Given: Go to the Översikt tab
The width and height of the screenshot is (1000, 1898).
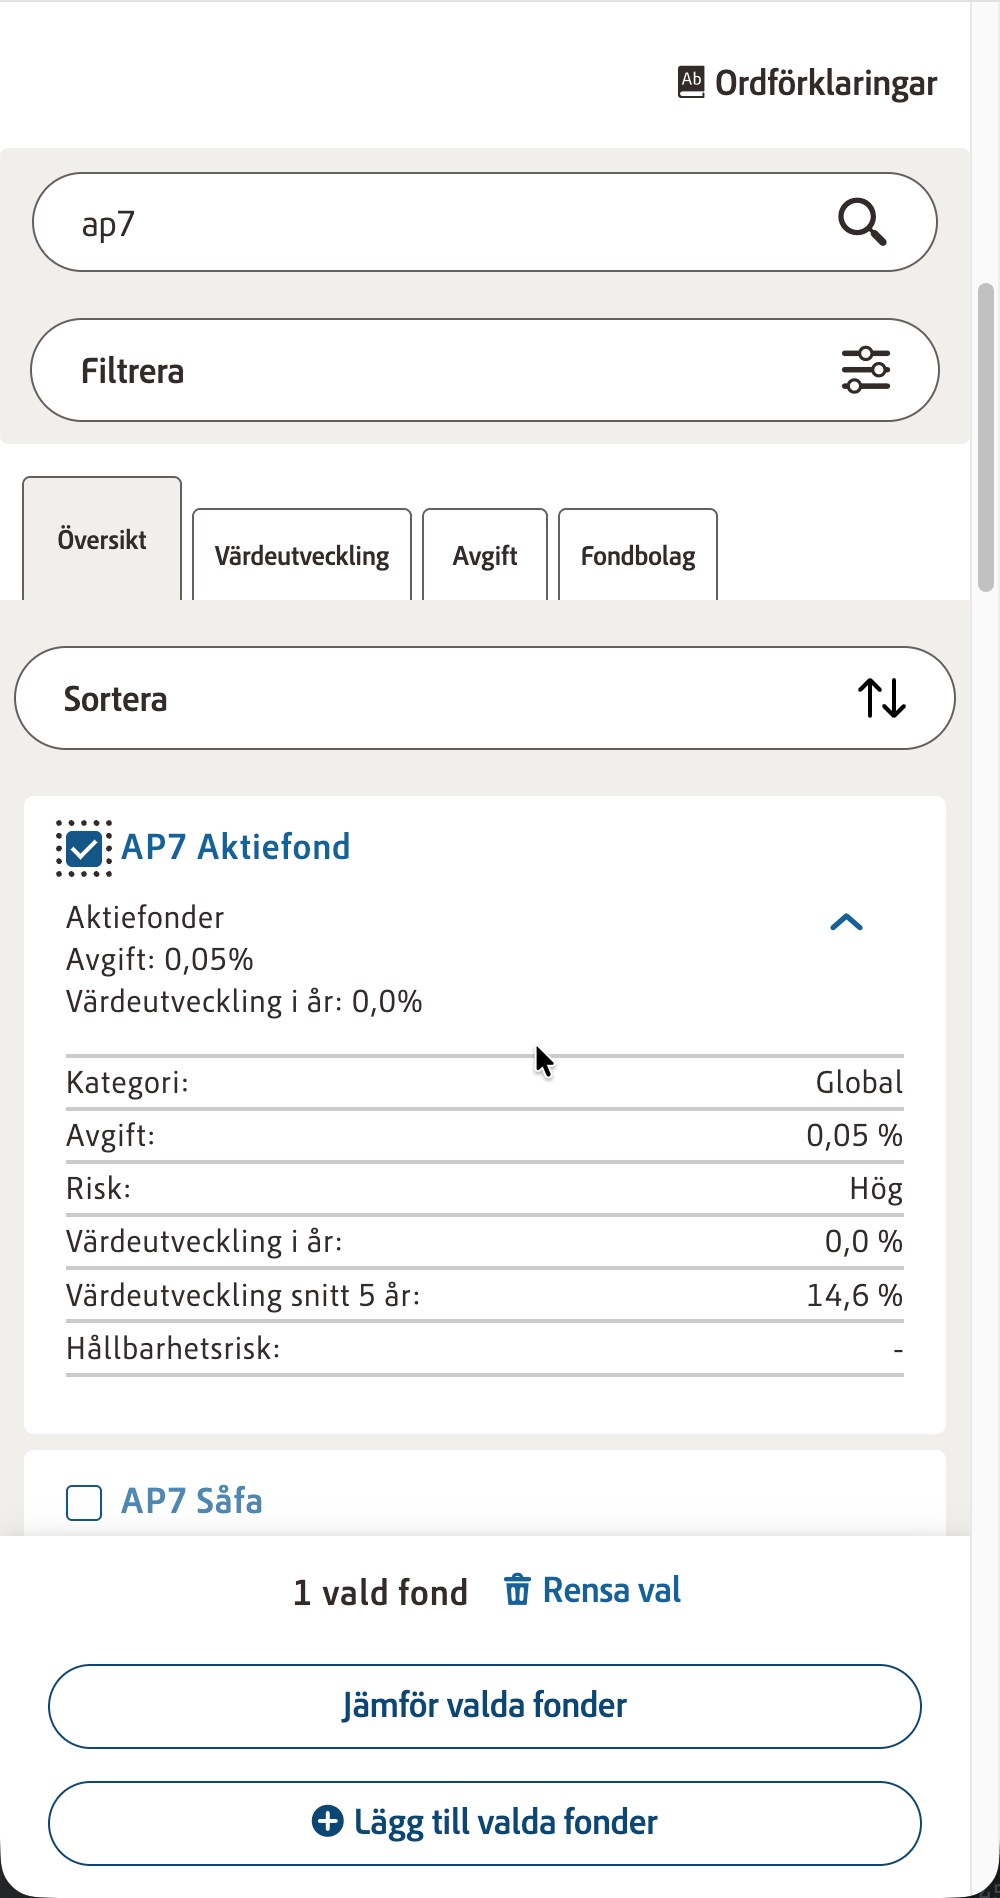Looking at the screenshot, I should [x=102, y=540].
